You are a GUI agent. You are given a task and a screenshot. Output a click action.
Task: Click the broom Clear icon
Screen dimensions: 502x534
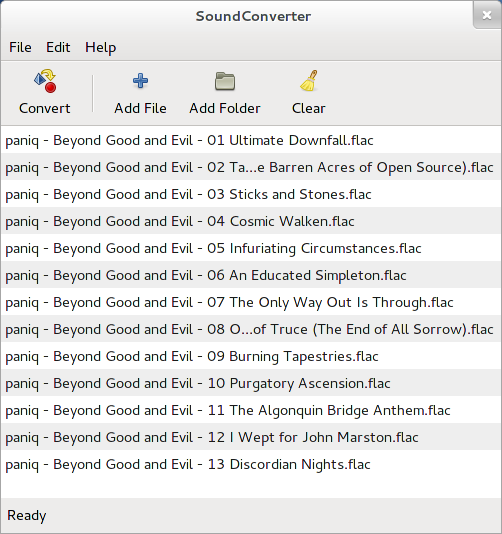pyautogui.click(x=309, y=81)
